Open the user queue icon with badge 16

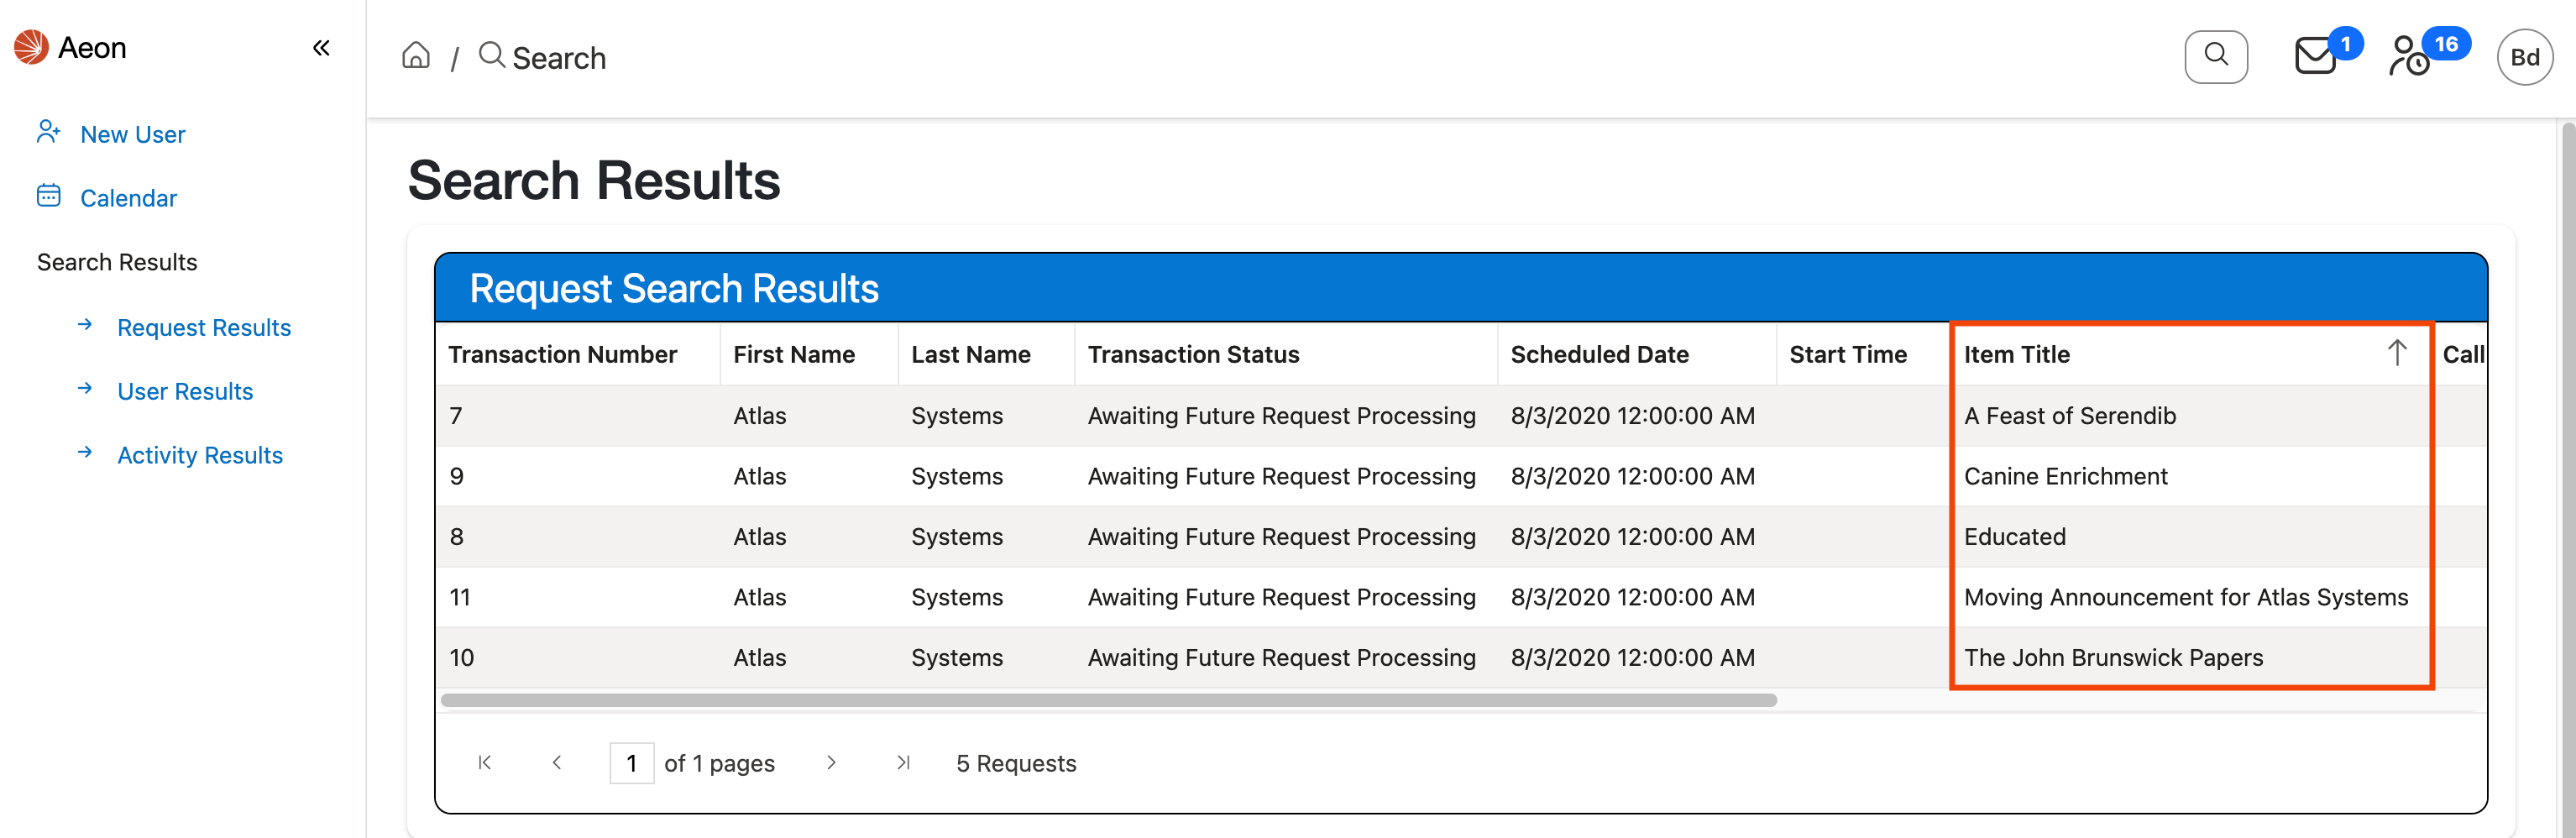(x=2410, y=56)
